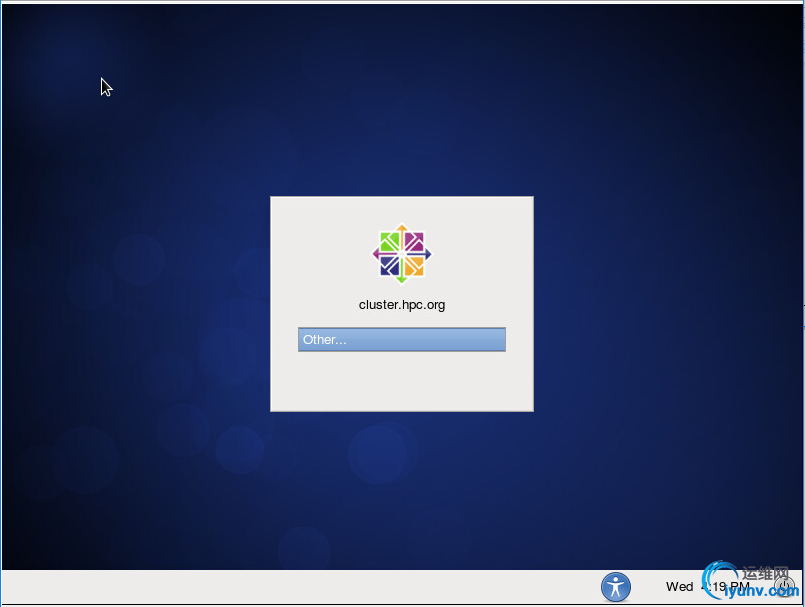Viewport: 805px width, 607px height.
Task: Click the hostname cluster.hpc.org
Action: pos(402,305)
